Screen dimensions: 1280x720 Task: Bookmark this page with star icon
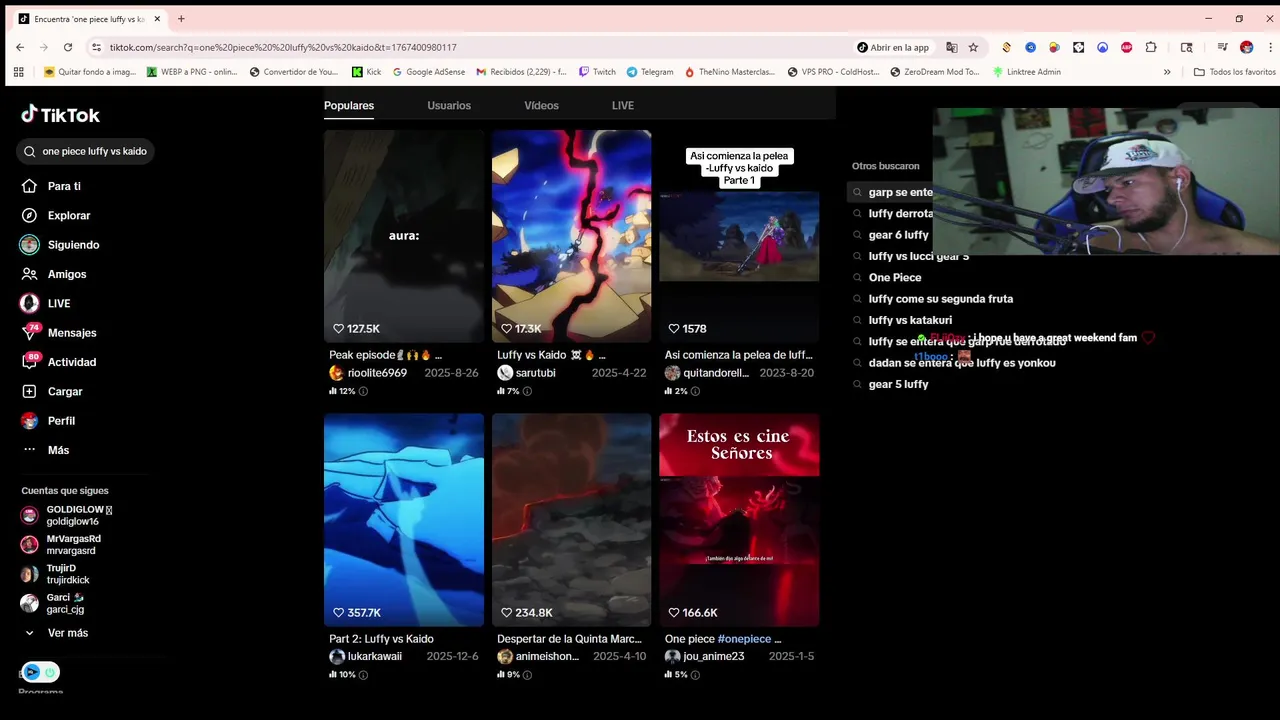(973, 47)
